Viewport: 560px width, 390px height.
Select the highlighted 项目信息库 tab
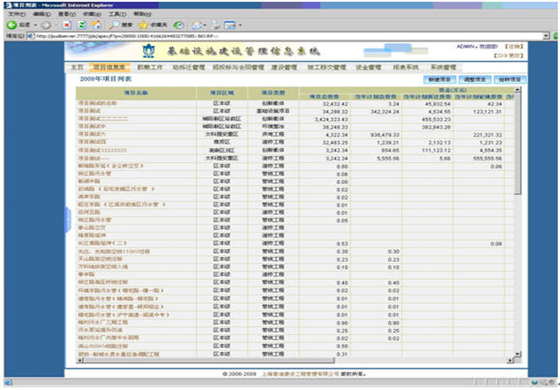[109, 67]
